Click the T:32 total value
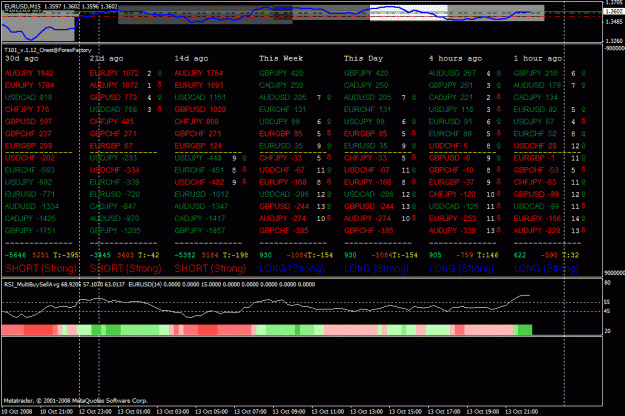The image size is (625, 416). click(x=570, y=255)
